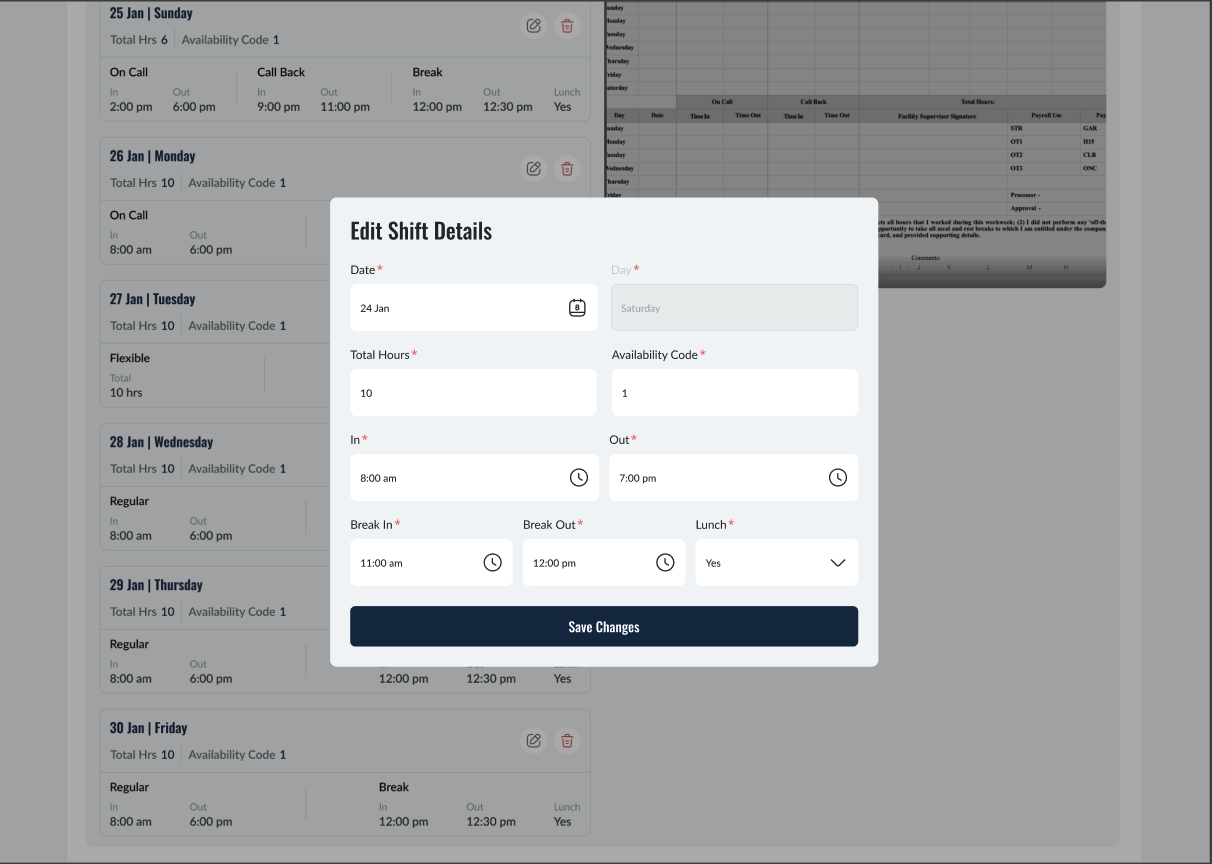Click the edit pencil icon for 25 Jan Sunday
This screenshot has width=1212, height=864.
click(533, 26)
